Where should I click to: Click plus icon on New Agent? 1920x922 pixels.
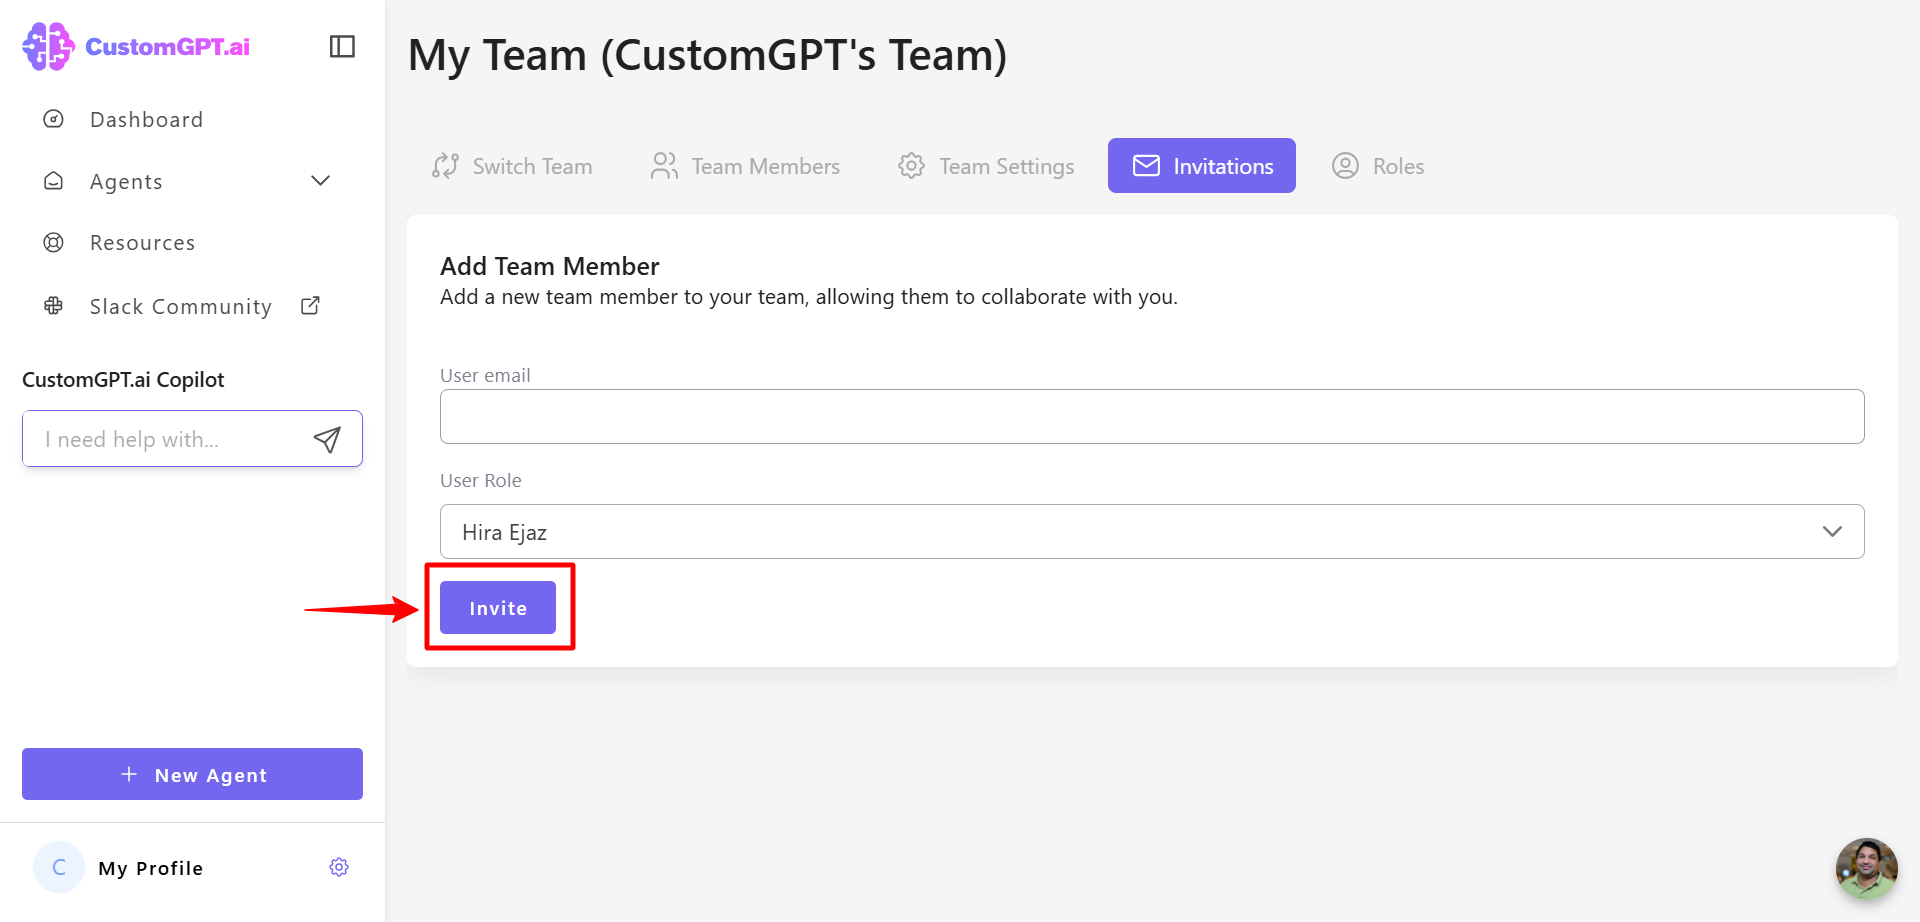click(129, 774)
